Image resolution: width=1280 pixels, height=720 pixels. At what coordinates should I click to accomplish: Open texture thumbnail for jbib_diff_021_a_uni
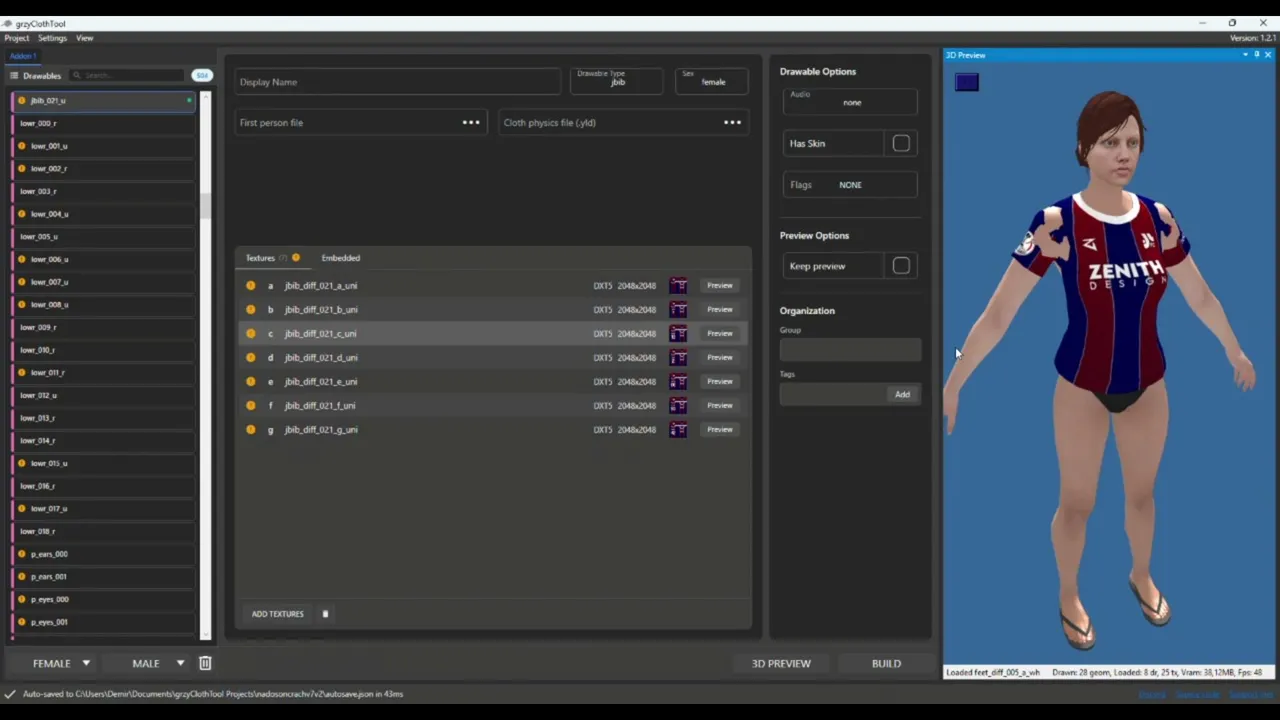coord(678,286)
